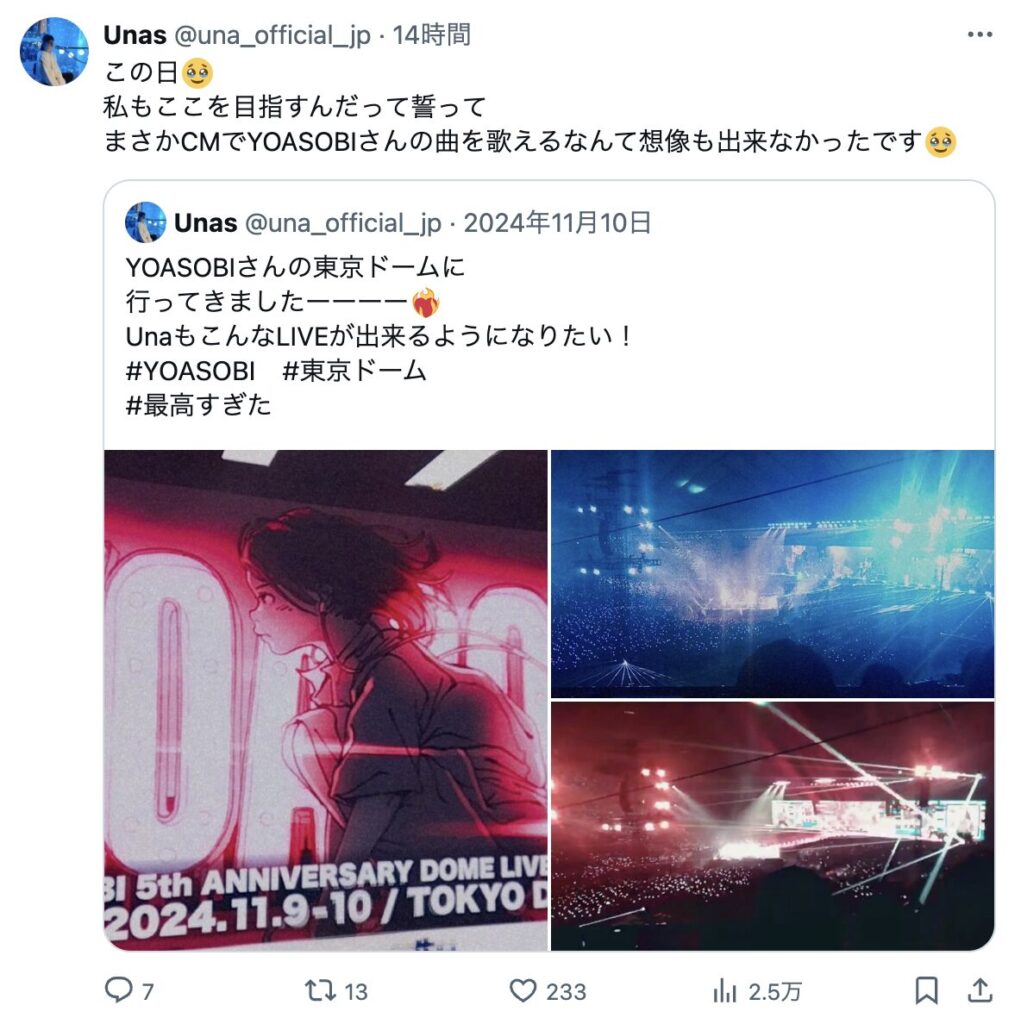Bookmark this post
The width and height of the screenshot is (1021, 1024).
pos(926,991)
